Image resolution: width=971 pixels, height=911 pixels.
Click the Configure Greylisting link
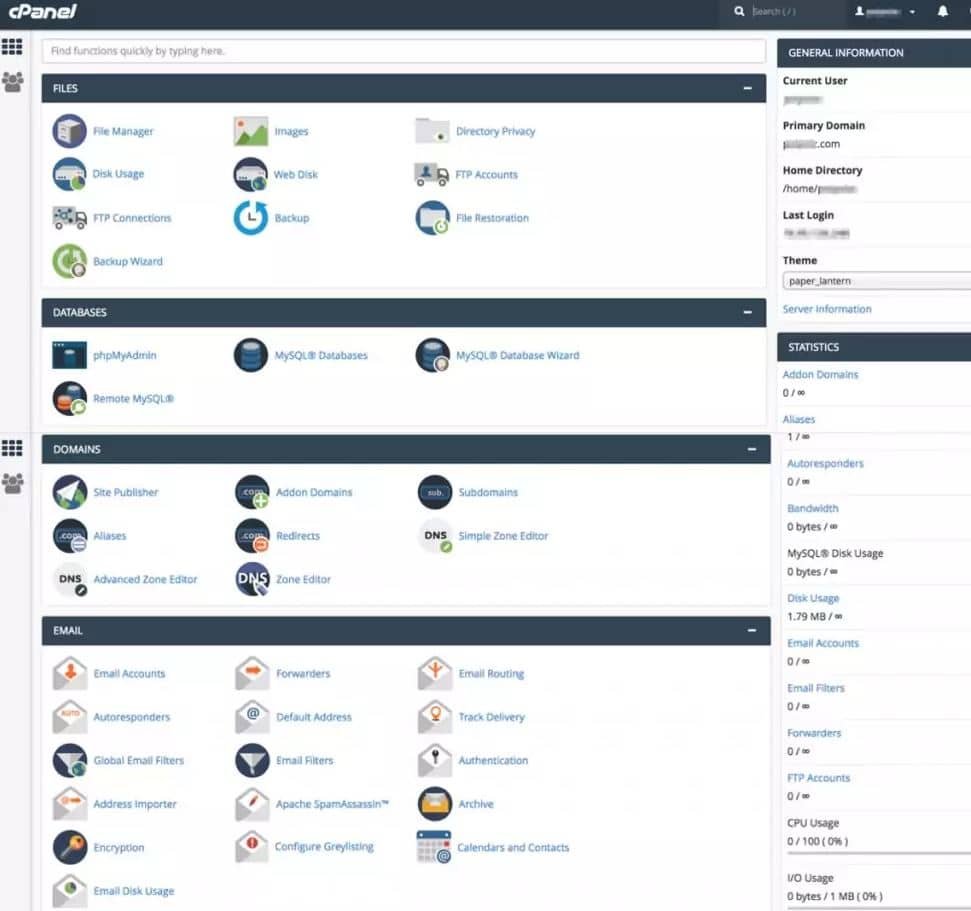[x=324, y=847]
